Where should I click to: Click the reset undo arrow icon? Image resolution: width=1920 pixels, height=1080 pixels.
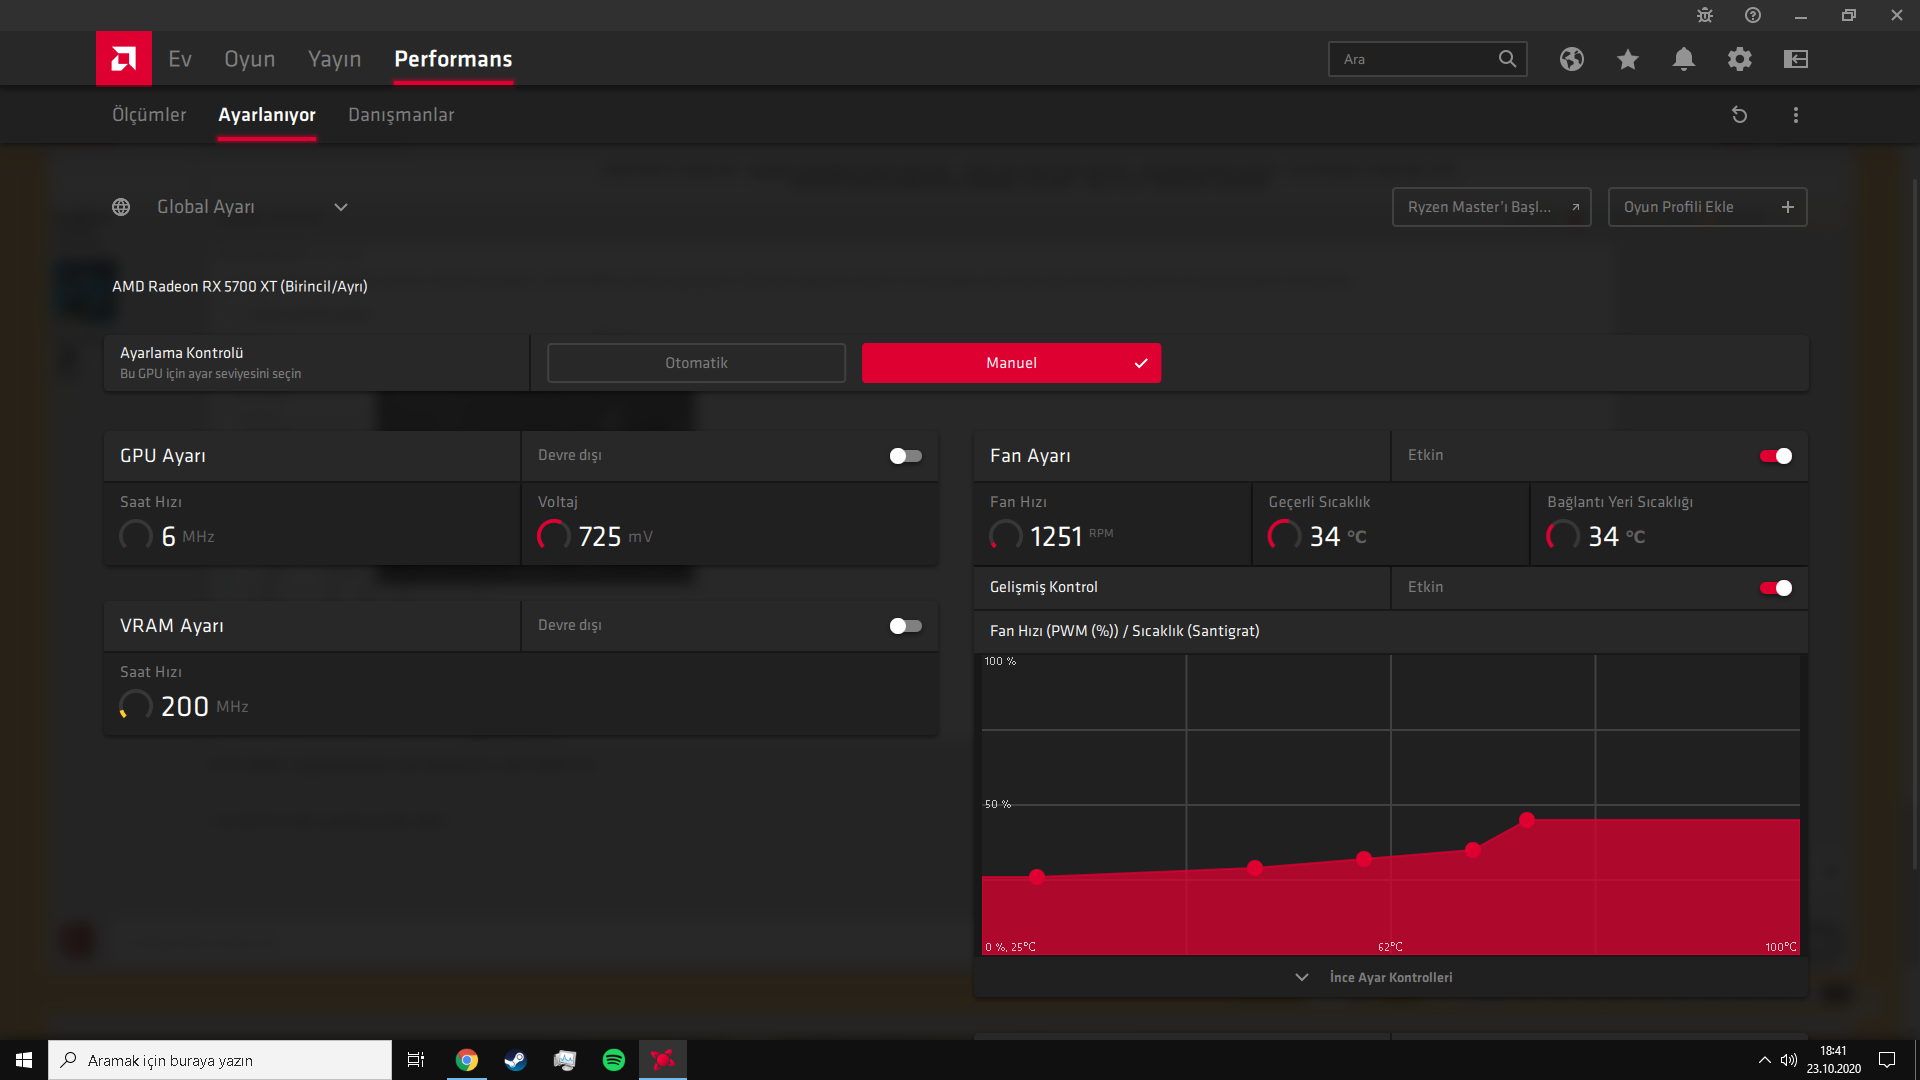1740,115
